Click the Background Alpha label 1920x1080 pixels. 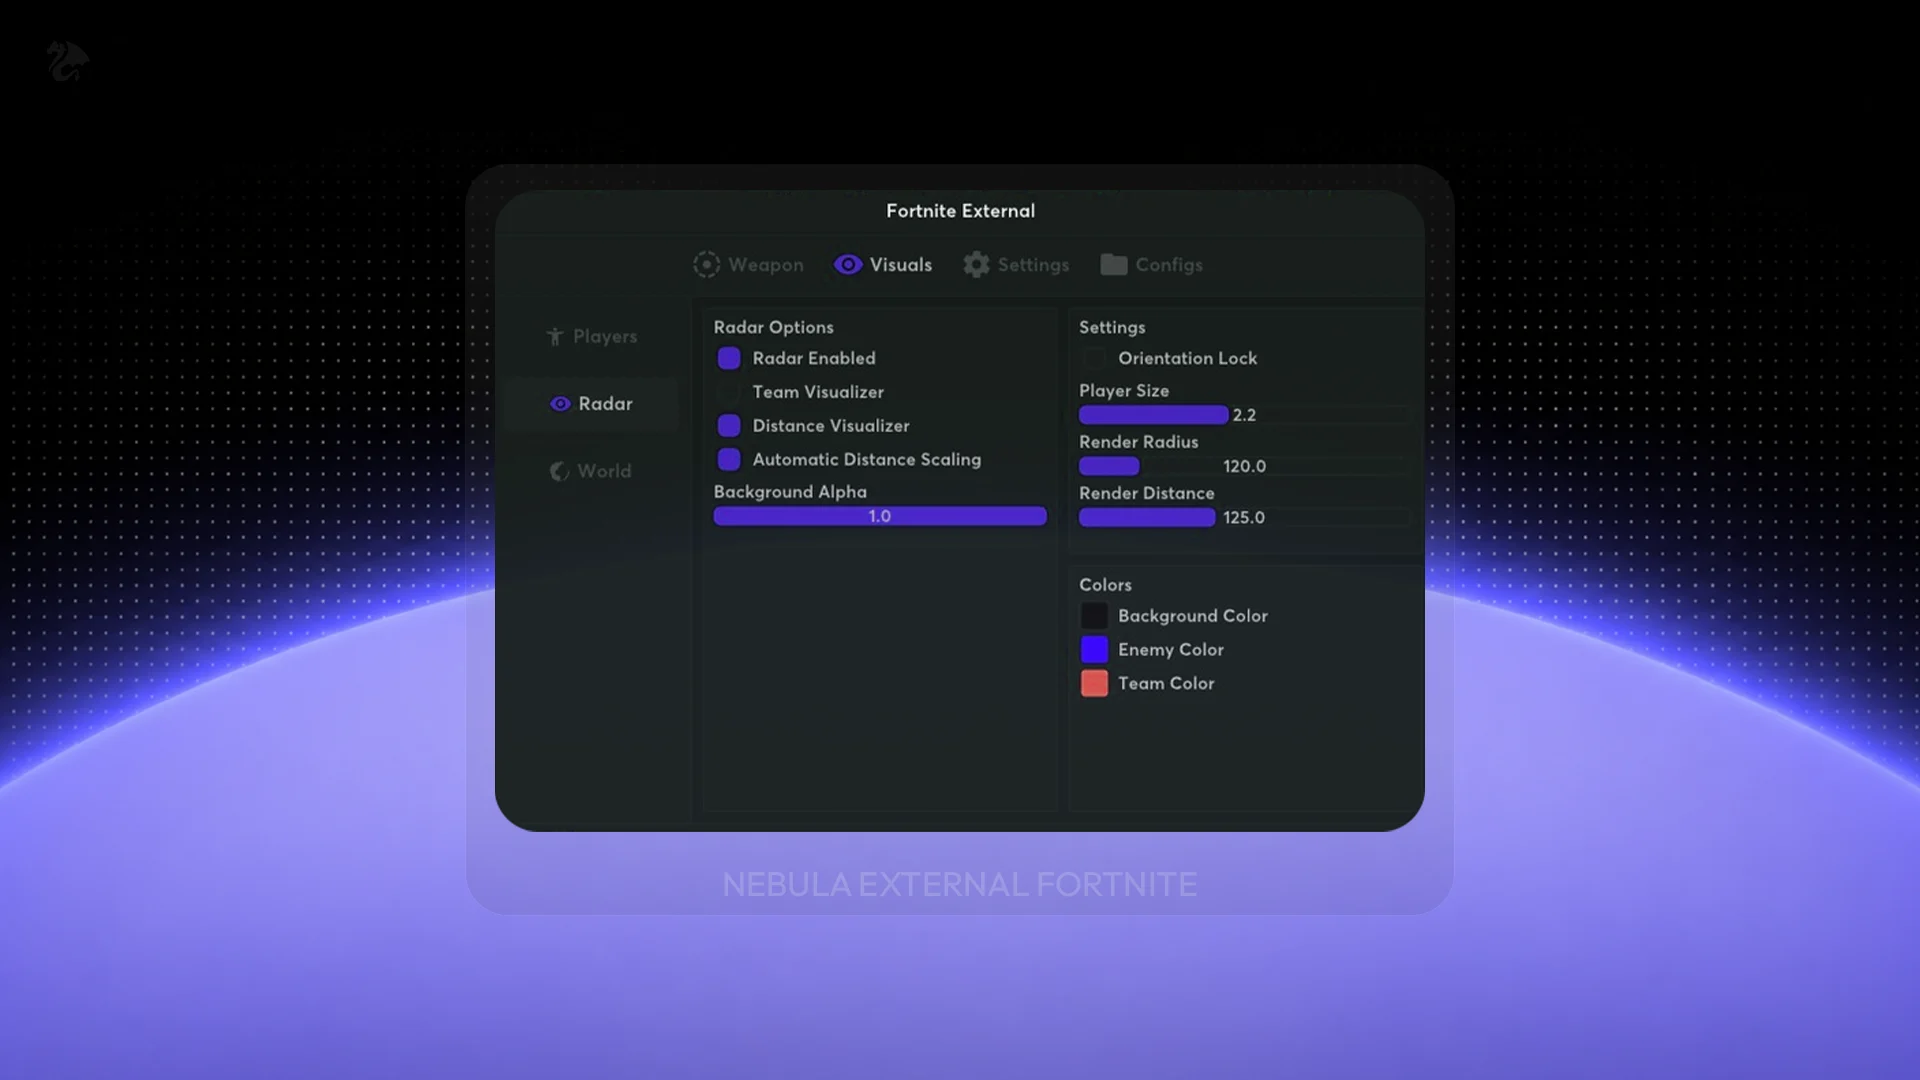tap(790, 492)
